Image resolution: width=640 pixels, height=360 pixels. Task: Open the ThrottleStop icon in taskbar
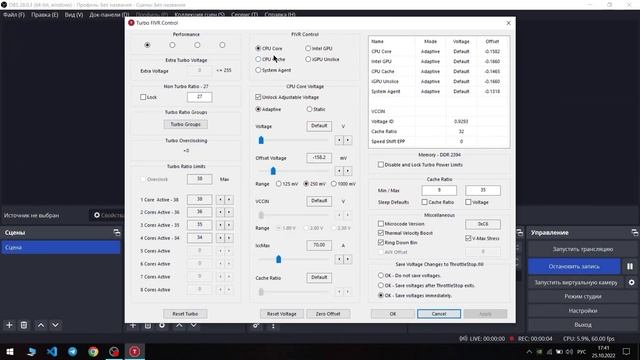134,351
